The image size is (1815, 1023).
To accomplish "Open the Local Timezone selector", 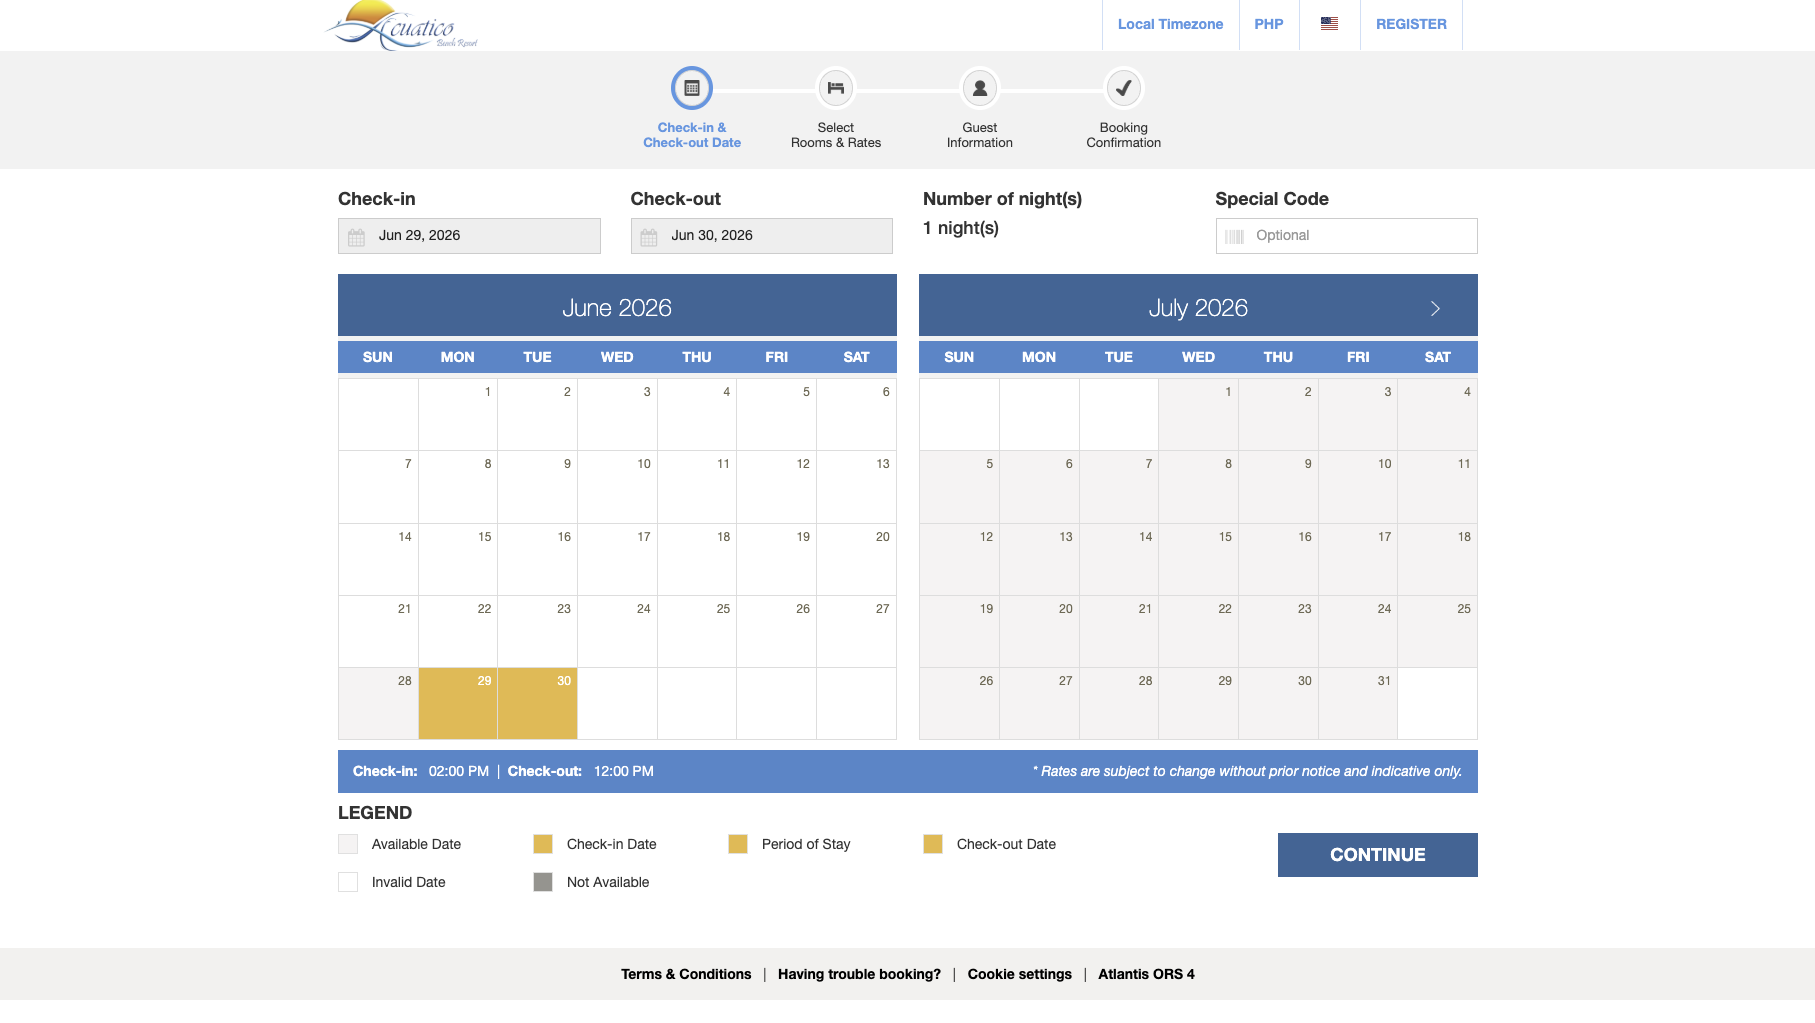I will 1170,24.
